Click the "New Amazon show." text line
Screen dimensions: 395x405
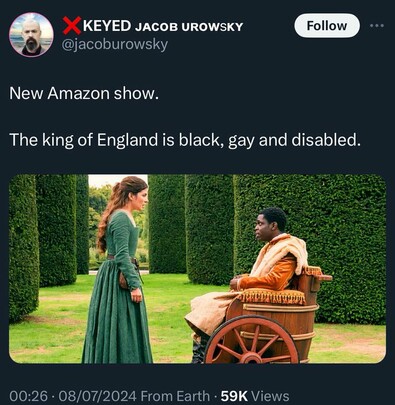(x=84, y=93)
